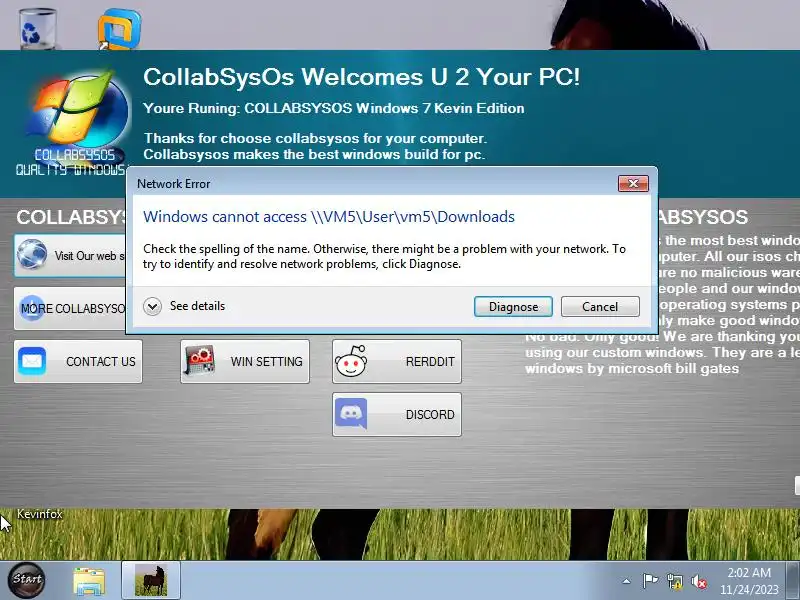800x600 pixels.
Task: Cancel the Network Error dialog
Action: [x=600, y=307]
